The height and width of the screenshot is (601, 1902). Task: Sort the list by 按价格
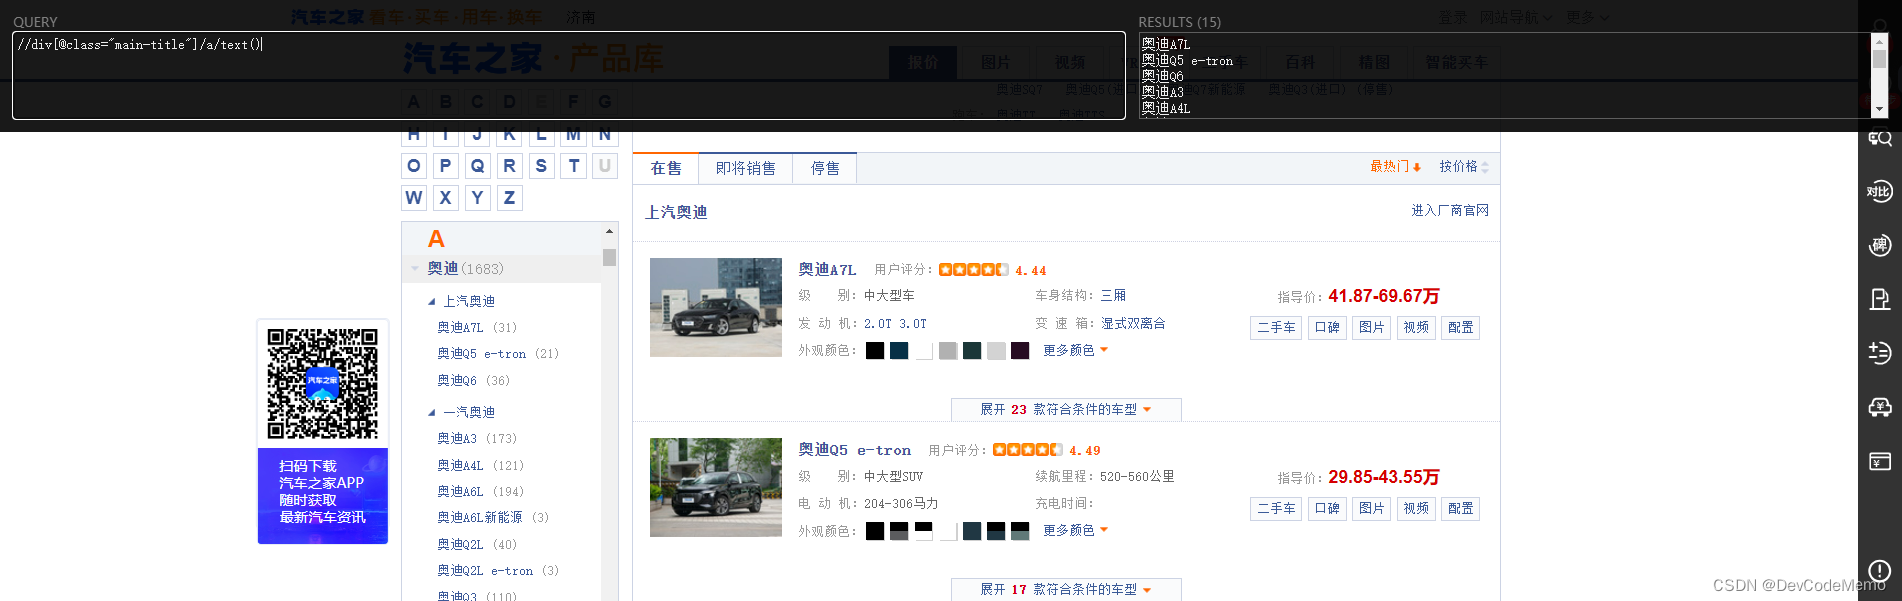pos(1464,167)
